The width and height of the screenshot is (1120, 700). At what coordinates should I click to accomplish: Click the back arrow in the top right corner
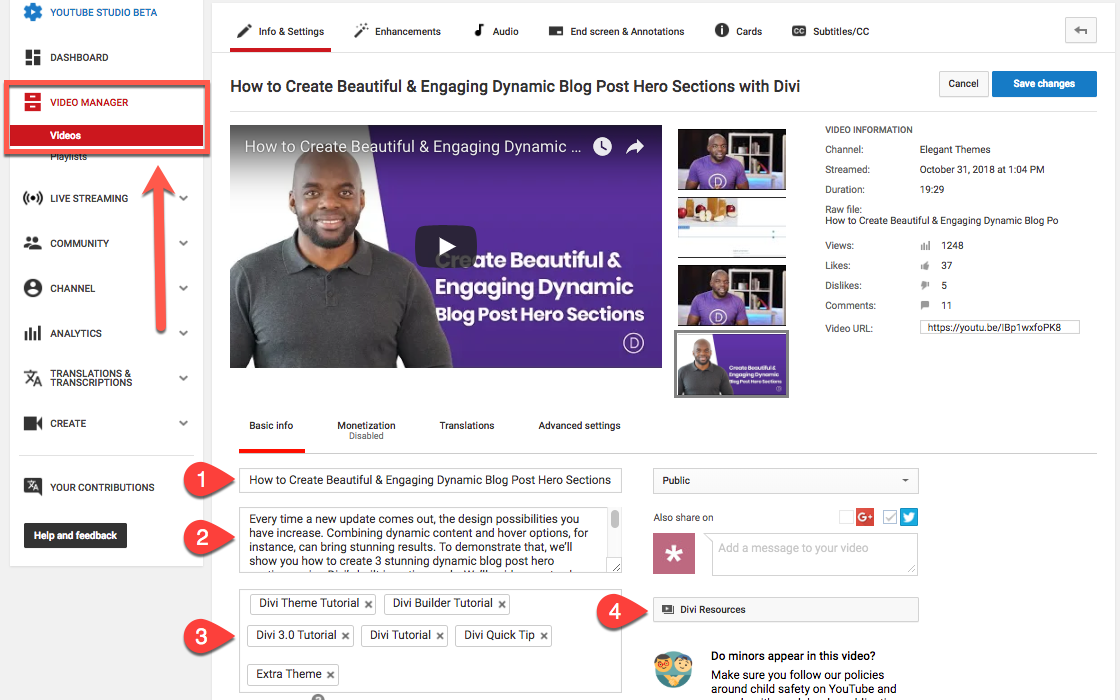click(1080, 30)
